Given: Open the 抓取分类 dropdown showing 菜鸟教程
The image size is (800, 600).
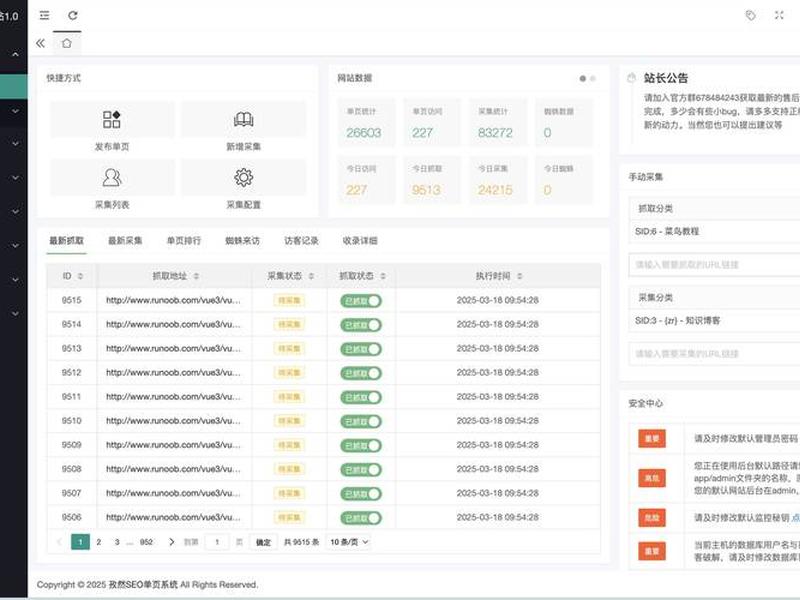Looking at the screenshot, I should pos(714,231).
